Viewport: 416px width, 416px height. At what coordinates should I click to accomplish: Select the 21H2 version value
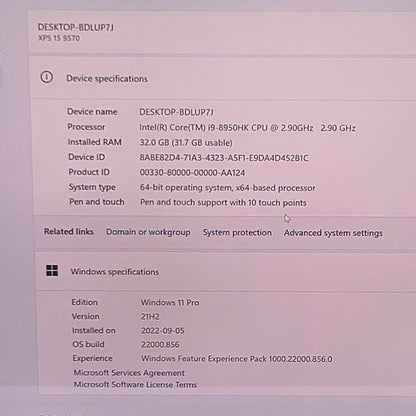(x=150, y=316)
